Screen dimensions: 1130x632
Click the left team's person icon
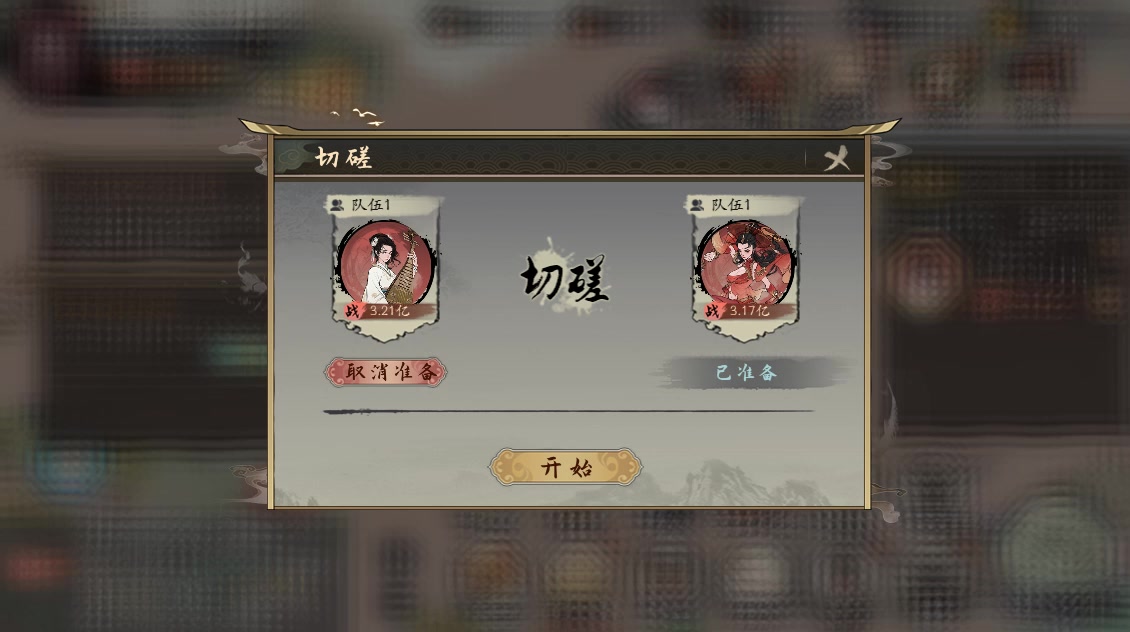[x=337, y=205]
